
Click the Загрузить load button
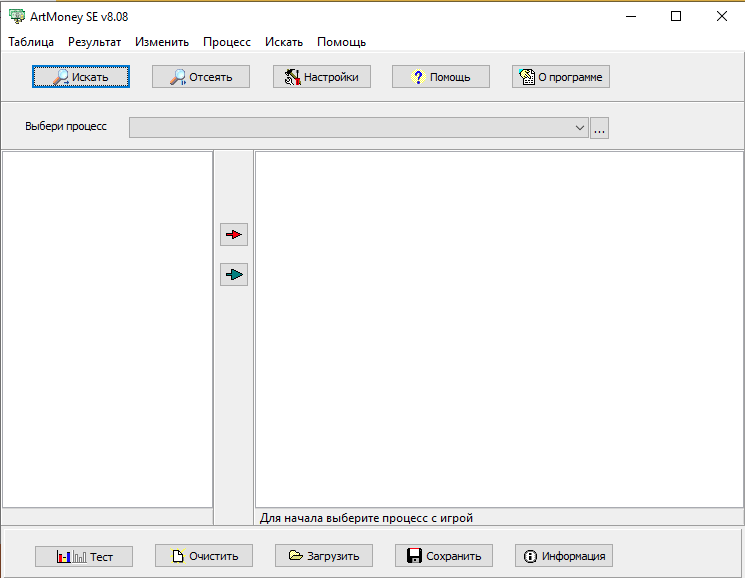[x=324, y=556]
